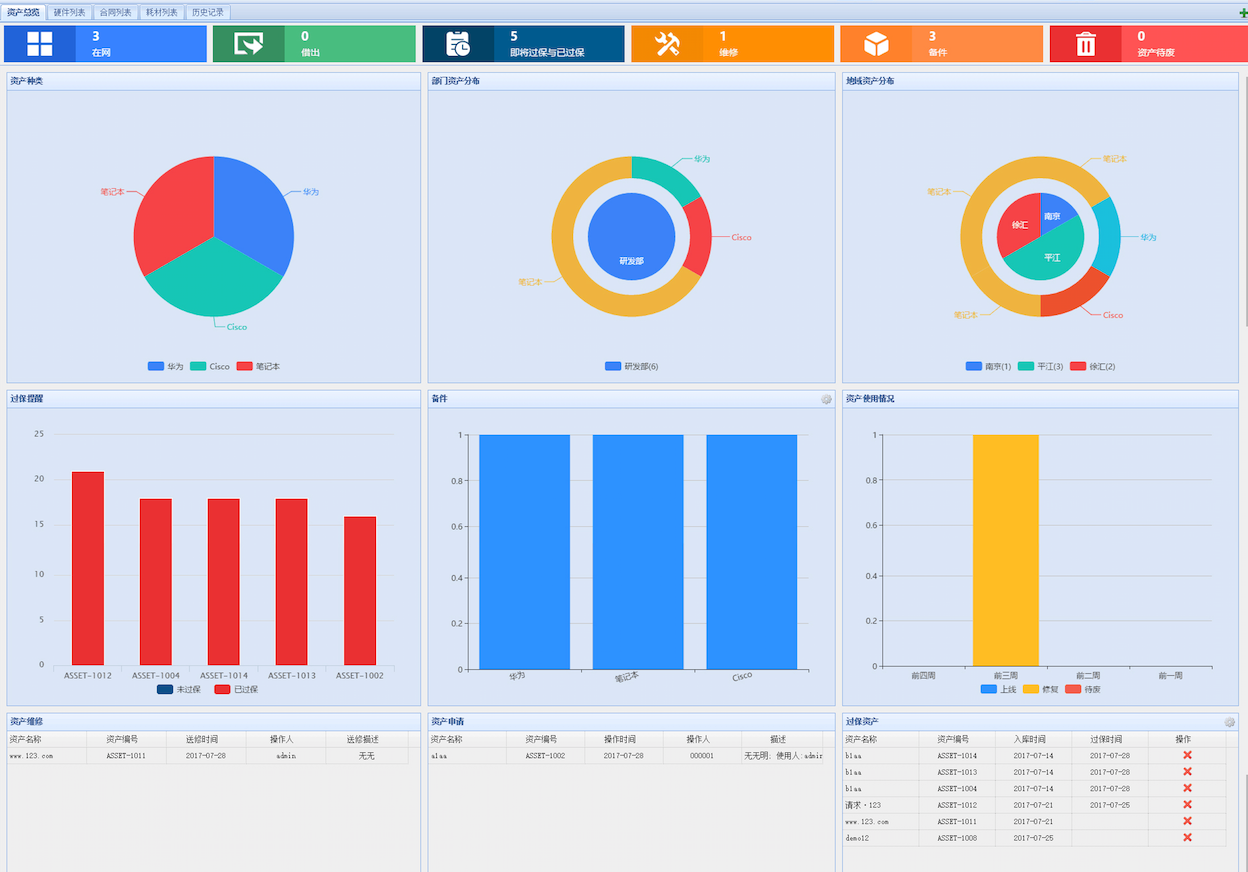Open the 硬件列表 tab
The width and height of the screenshot is (1248, 872).
tap(70, 13)
